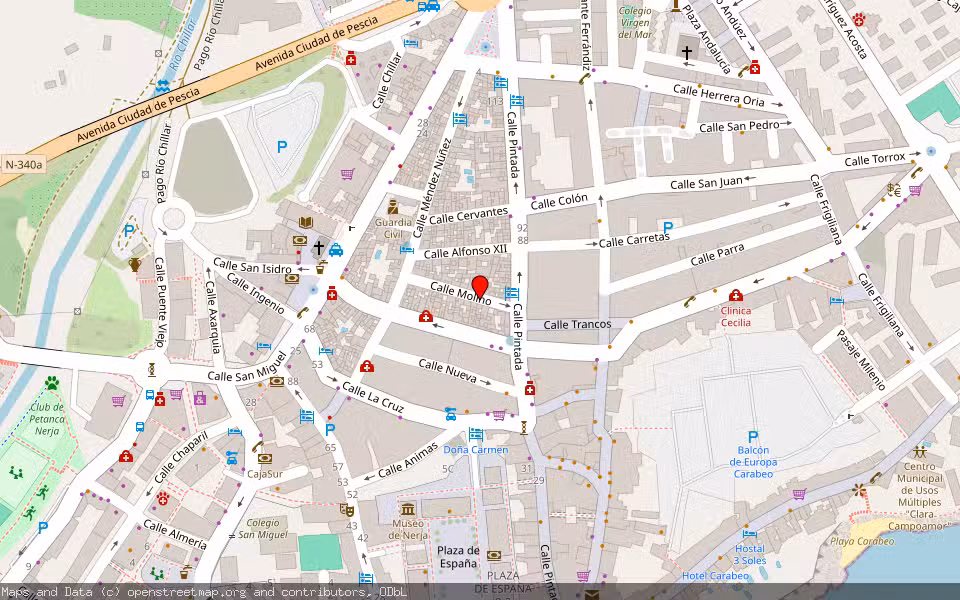Image resolution: width=960 pixels, height=600 pixels.
Task: Click the telephone icon beside Calle Ingenio
Action: 302,313
